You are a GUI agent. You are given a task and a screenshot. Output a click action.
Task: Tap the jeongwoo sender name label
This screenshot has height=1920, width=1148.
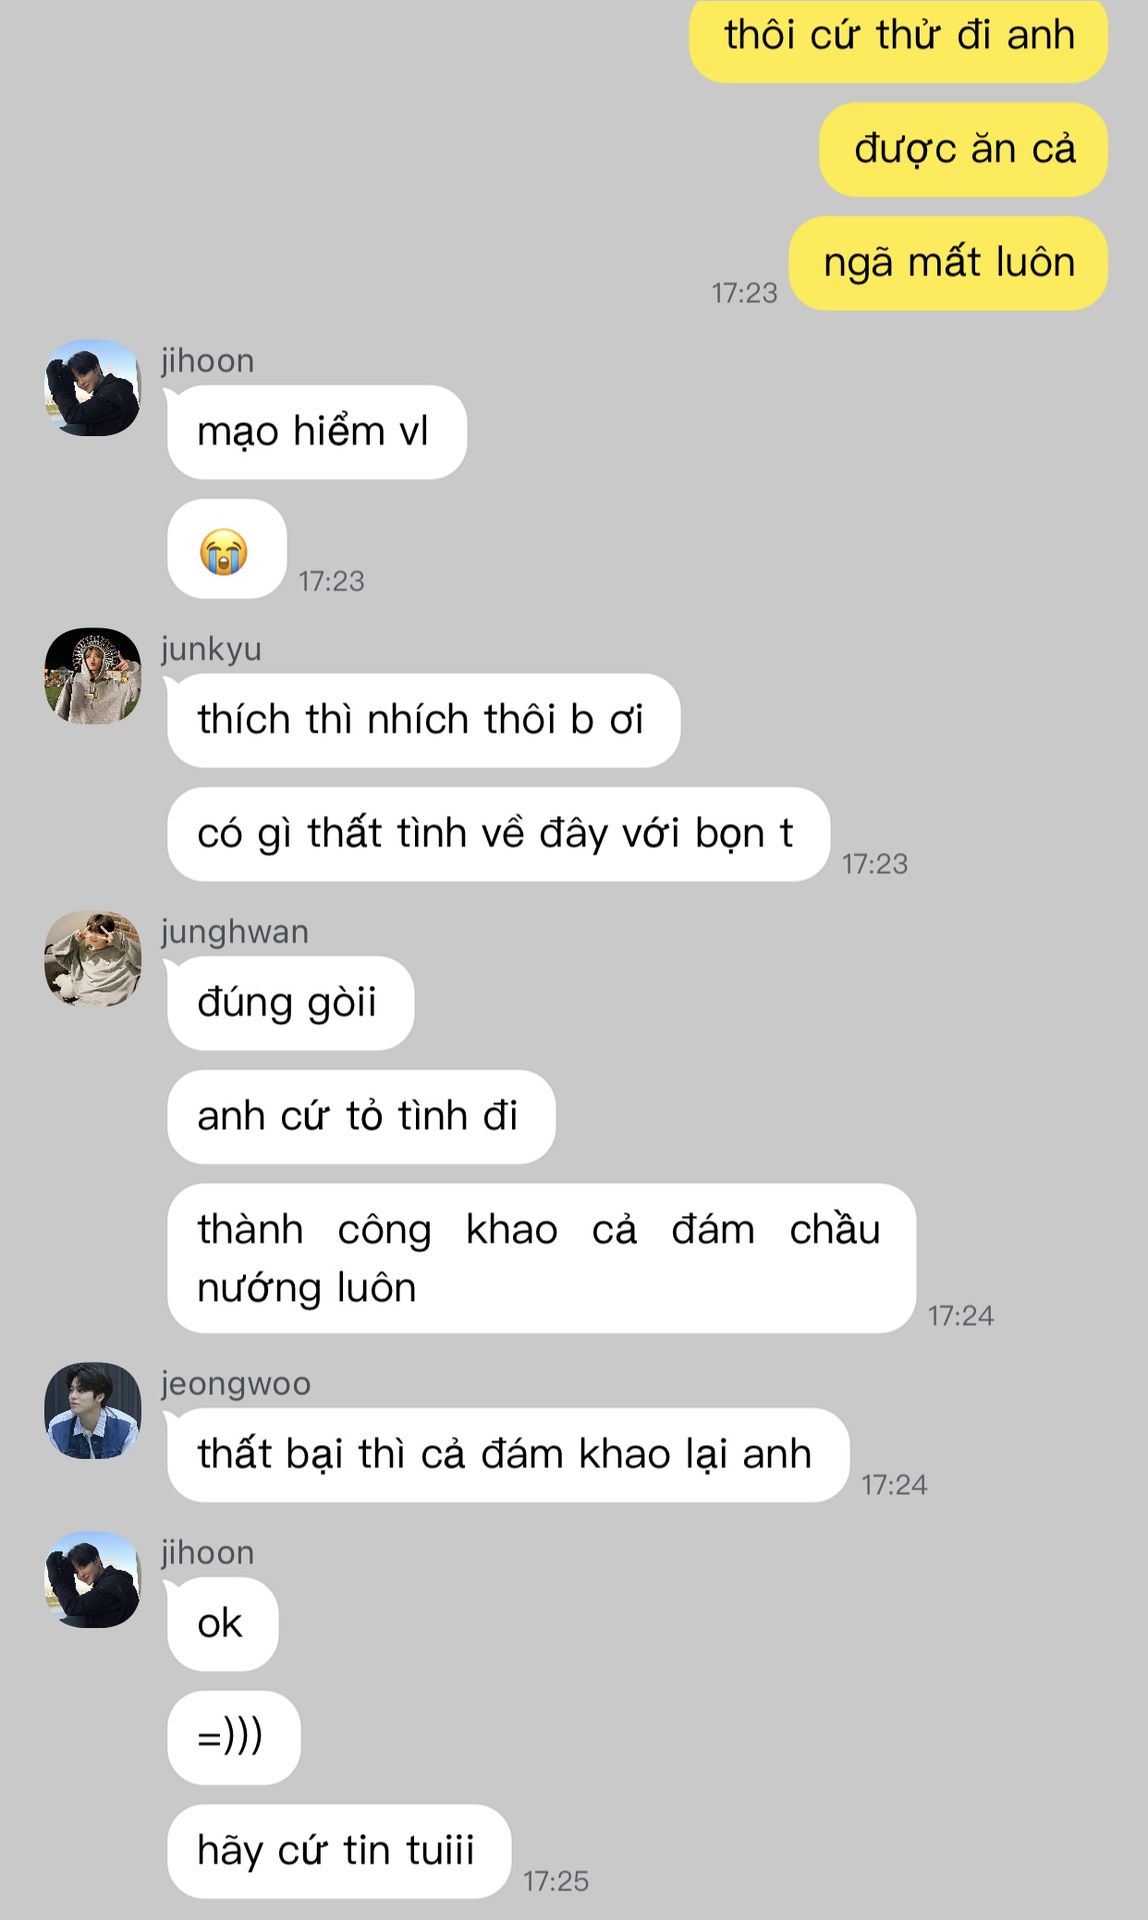(236, 1384)
